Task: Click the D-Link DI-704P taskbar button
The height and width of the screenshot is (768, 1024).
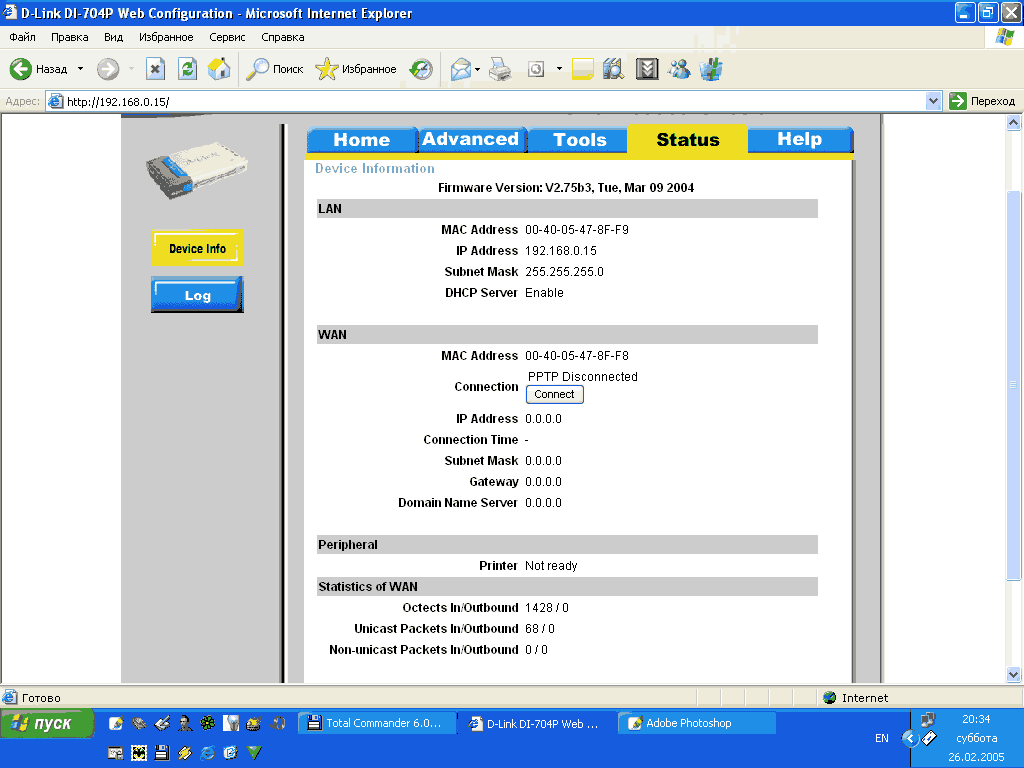Action: coord(537,723)
